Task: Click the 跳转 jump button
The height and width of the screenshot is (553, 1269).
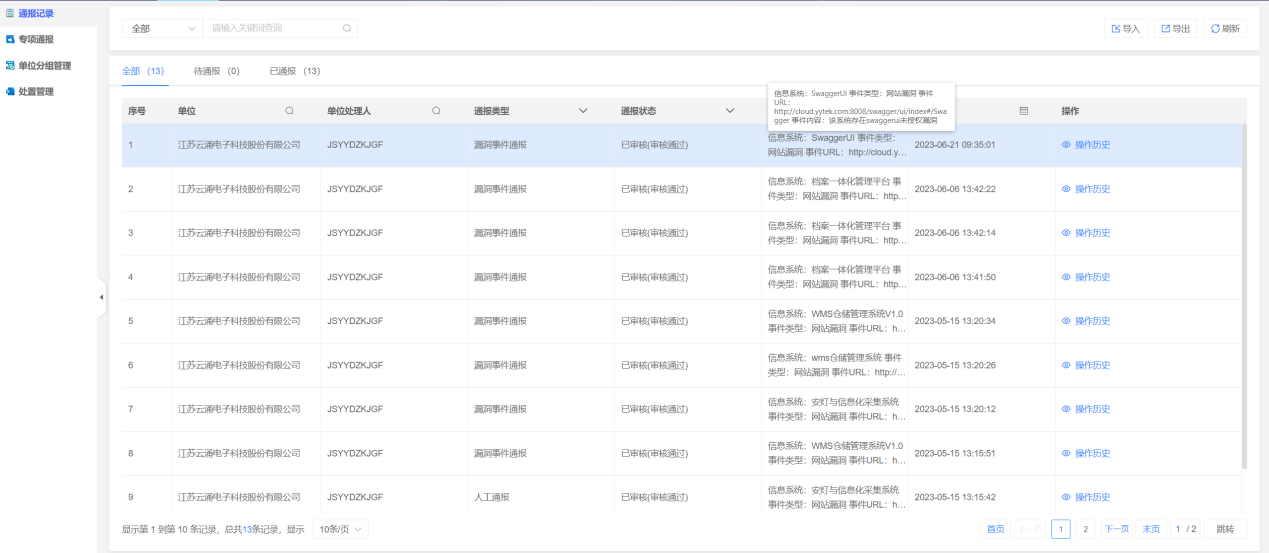Action: (x=1225, y=529)
